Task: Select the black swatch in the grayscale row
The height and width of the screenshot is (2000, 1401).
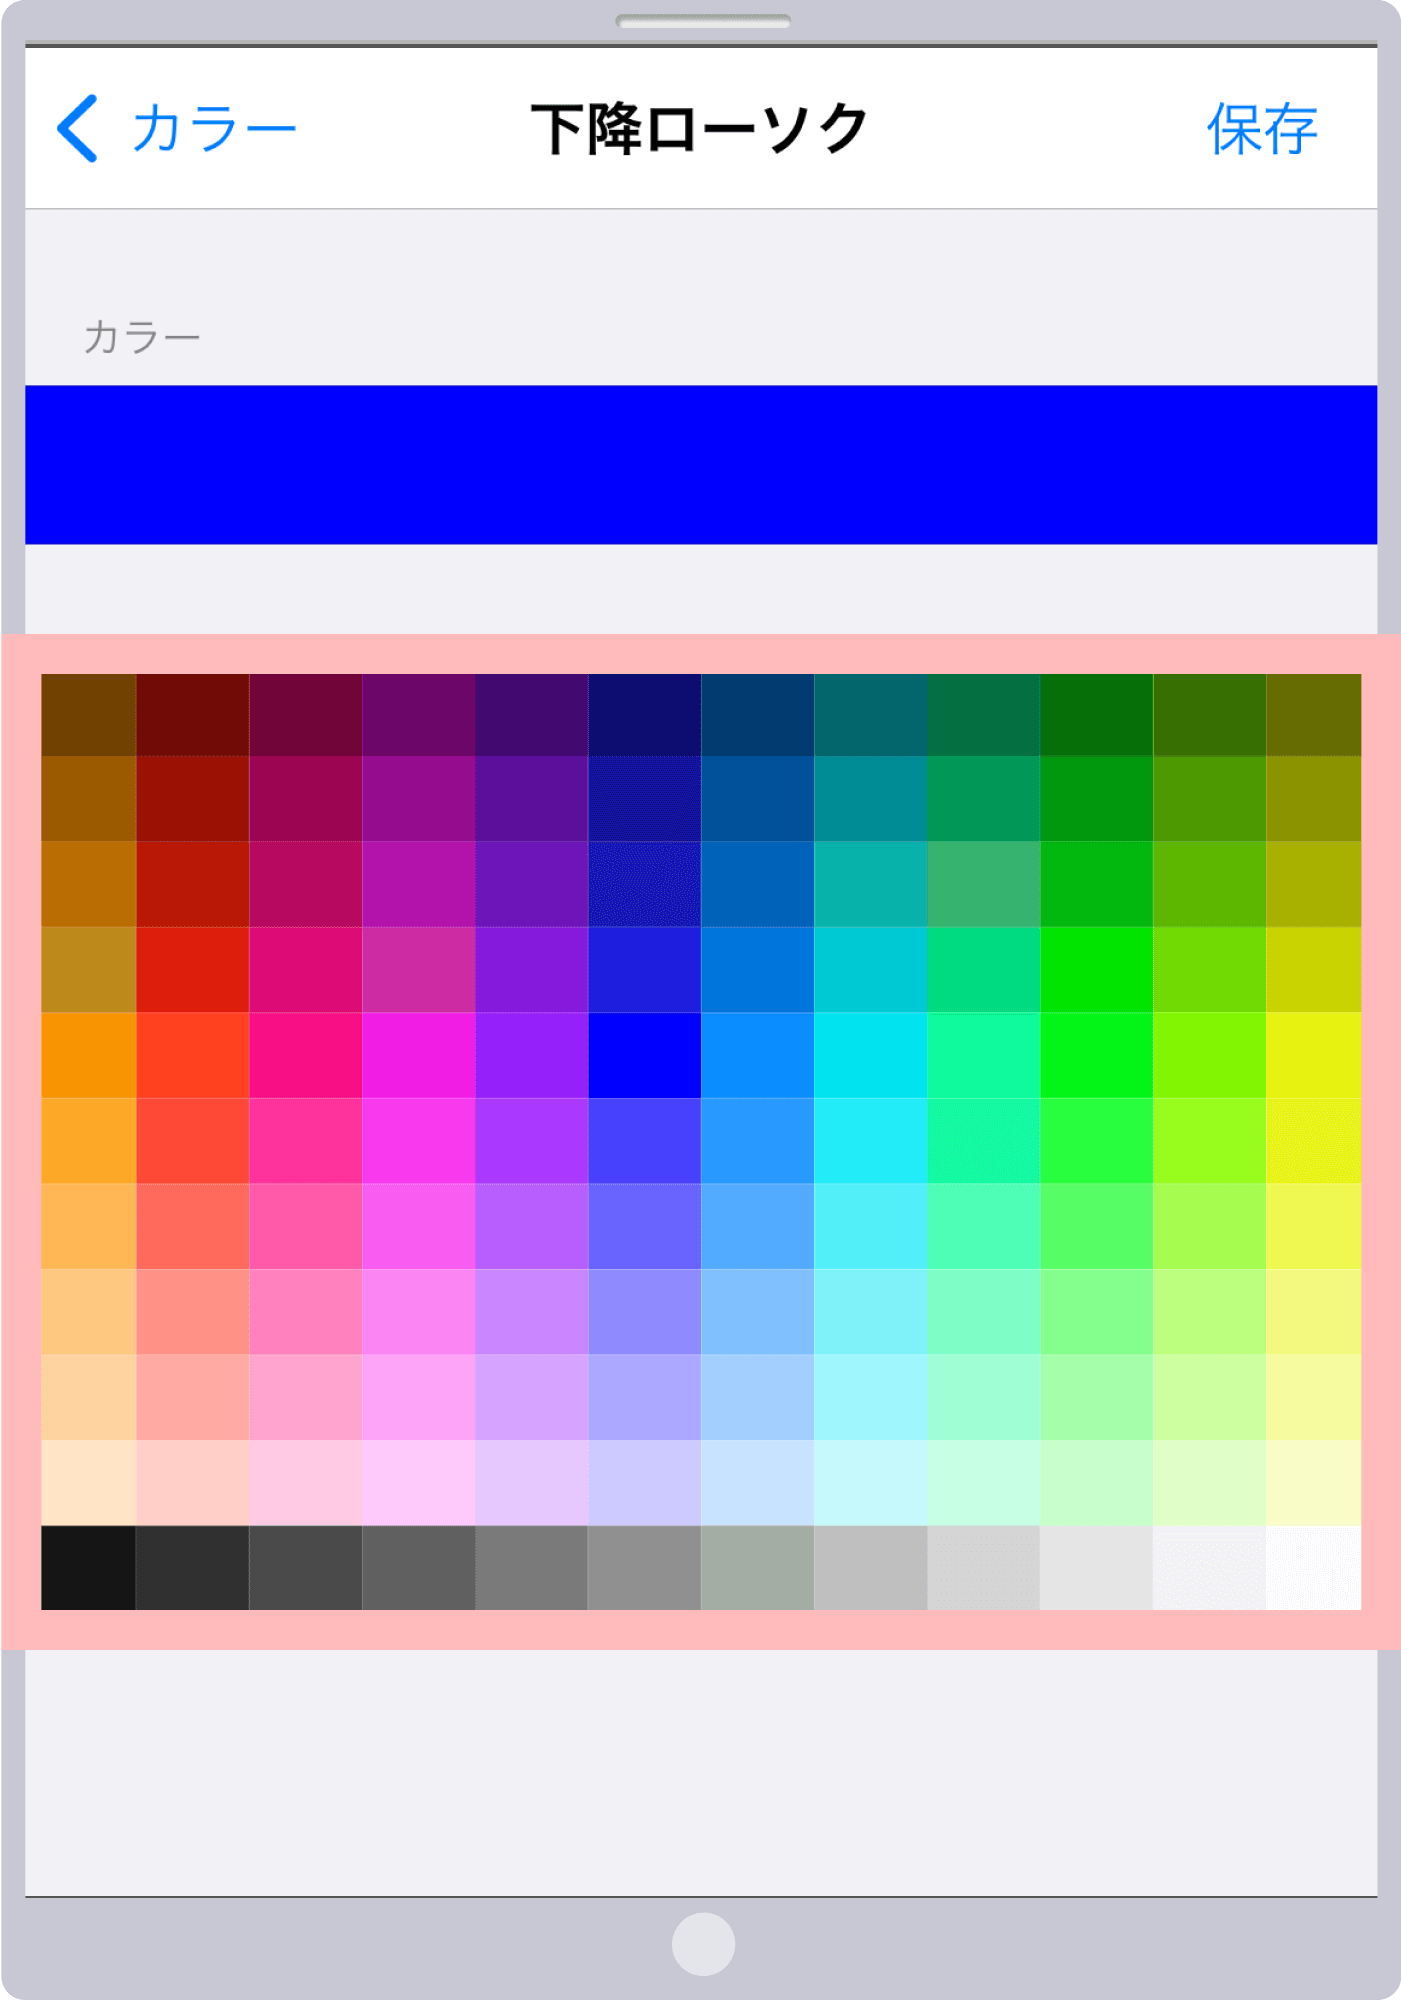Action: coord(88,1567)
